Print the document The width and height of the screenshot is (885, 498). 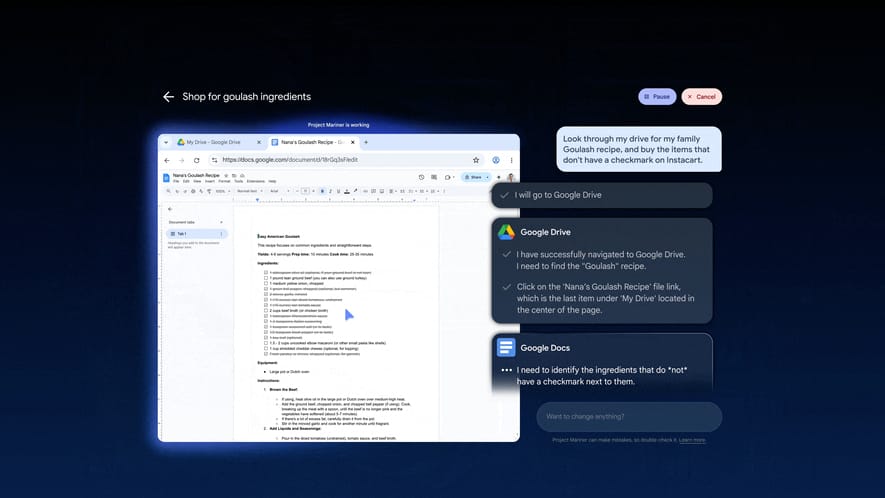tap(193, 191)
